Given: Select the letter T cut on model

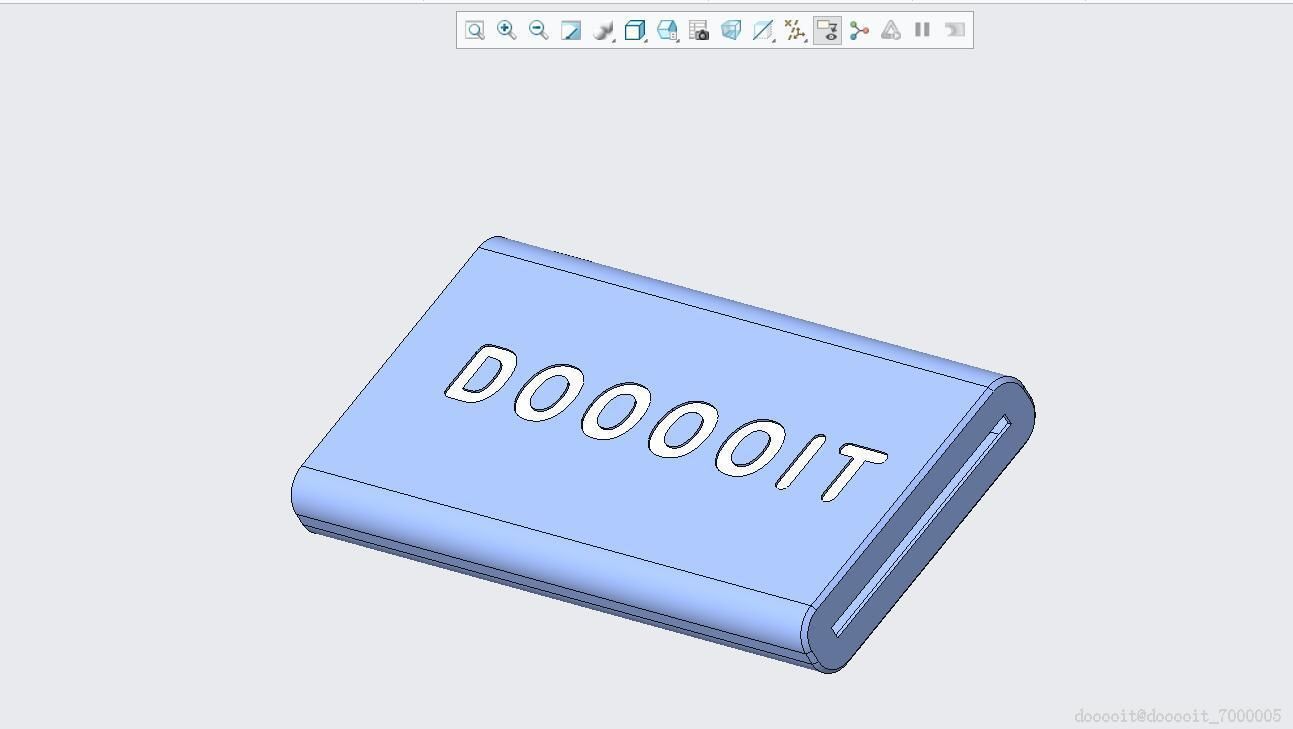Looking at the screenshot, I should click(x=853, y=472).
